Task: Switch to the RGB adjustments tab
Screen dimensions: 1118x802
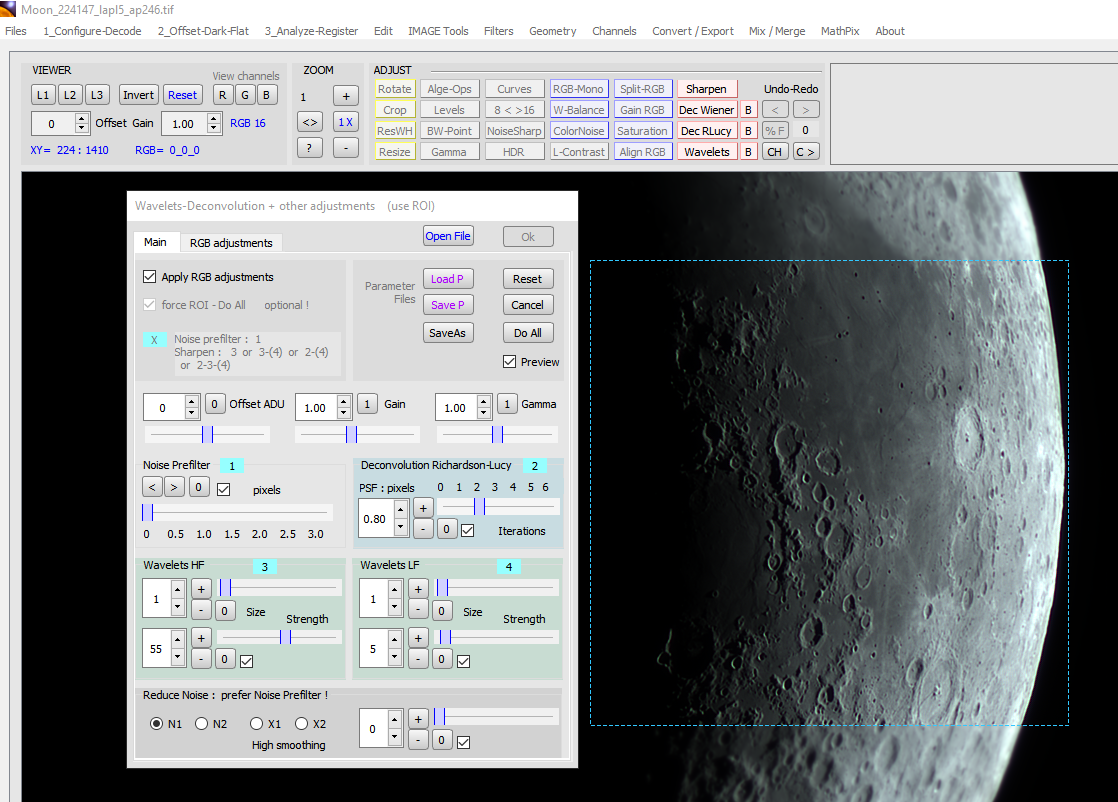Action: (x=231, y=243)
